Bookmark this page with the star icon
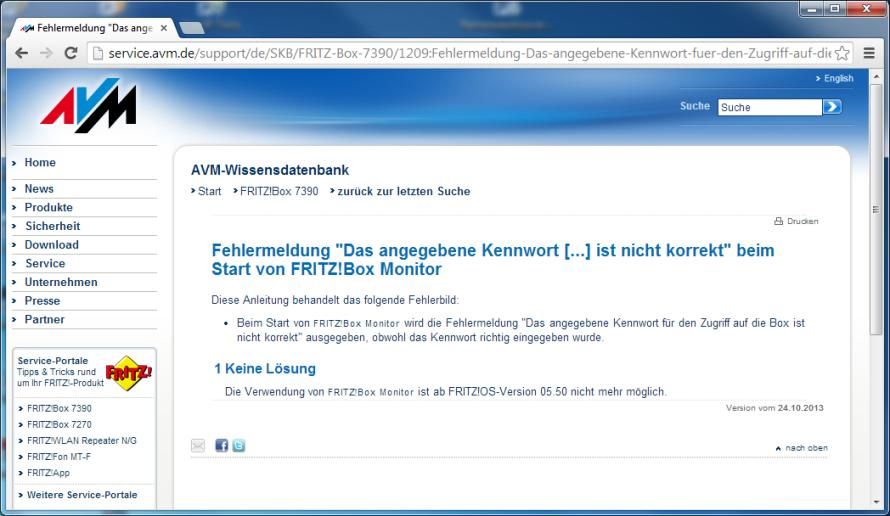 click(x=842, y=53)
